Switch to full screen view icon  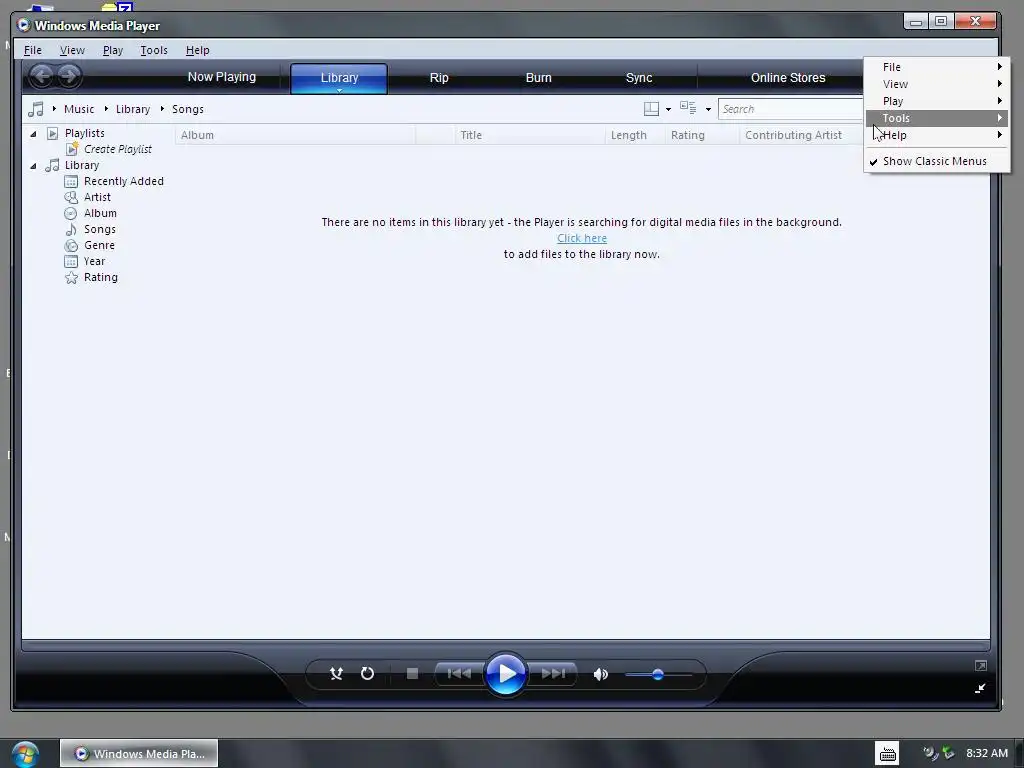pyautogui.click(x=980, y=665)
